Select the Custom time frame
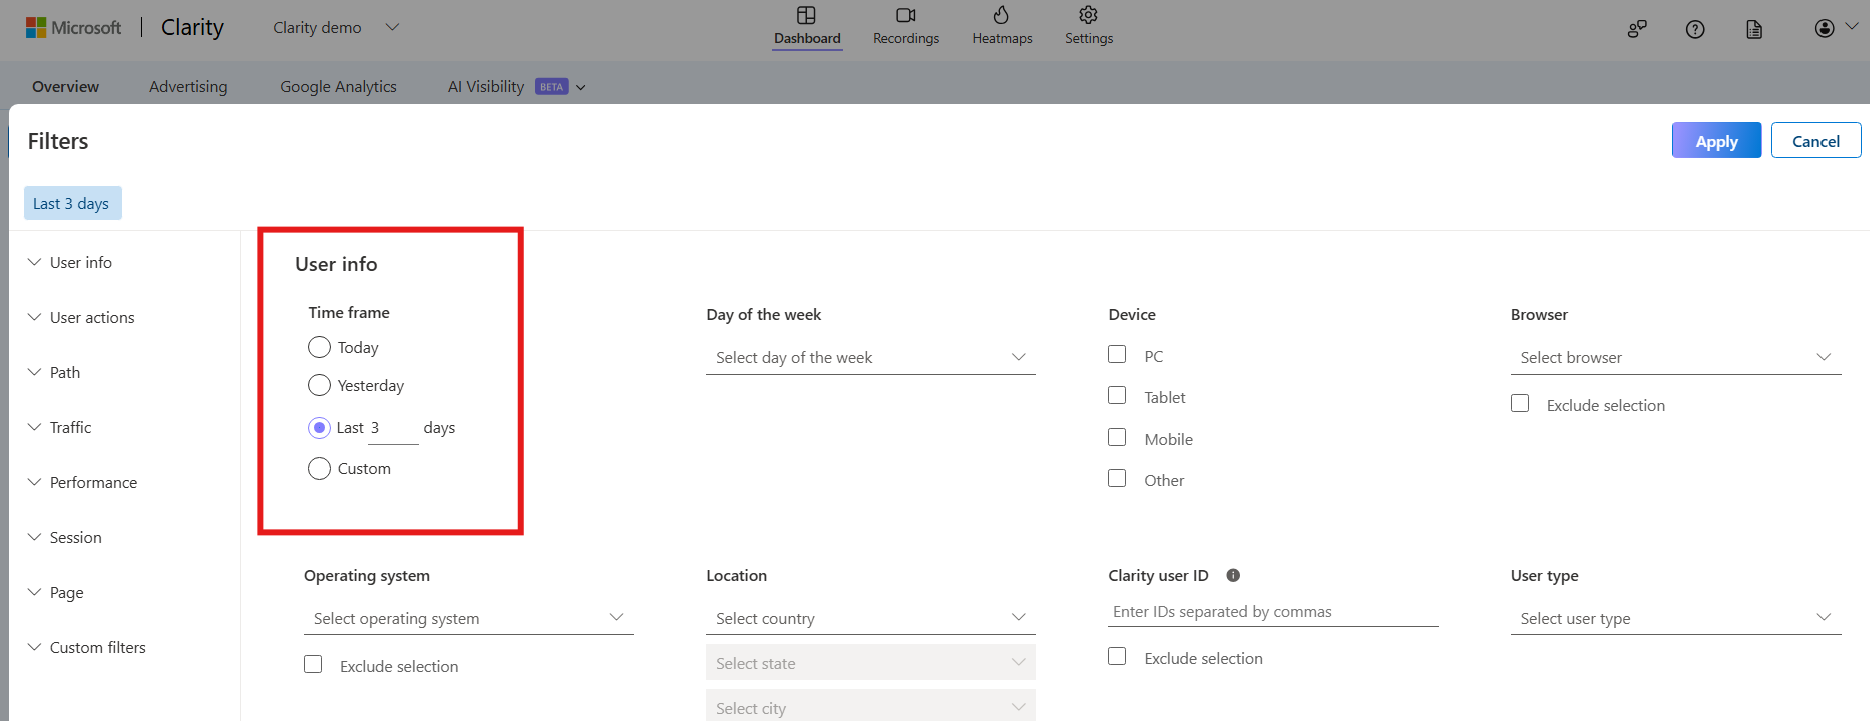Viewport: 1870px width, 721px height. point(319,468)
